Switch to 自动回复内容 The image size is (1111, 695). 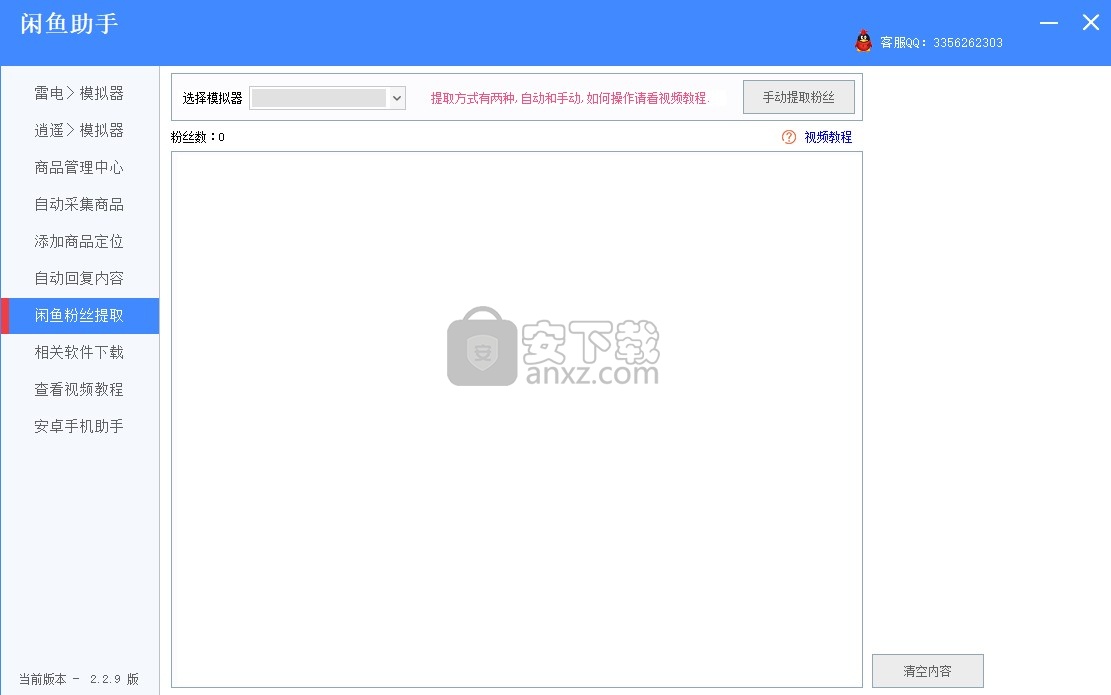tap(79, 278)
